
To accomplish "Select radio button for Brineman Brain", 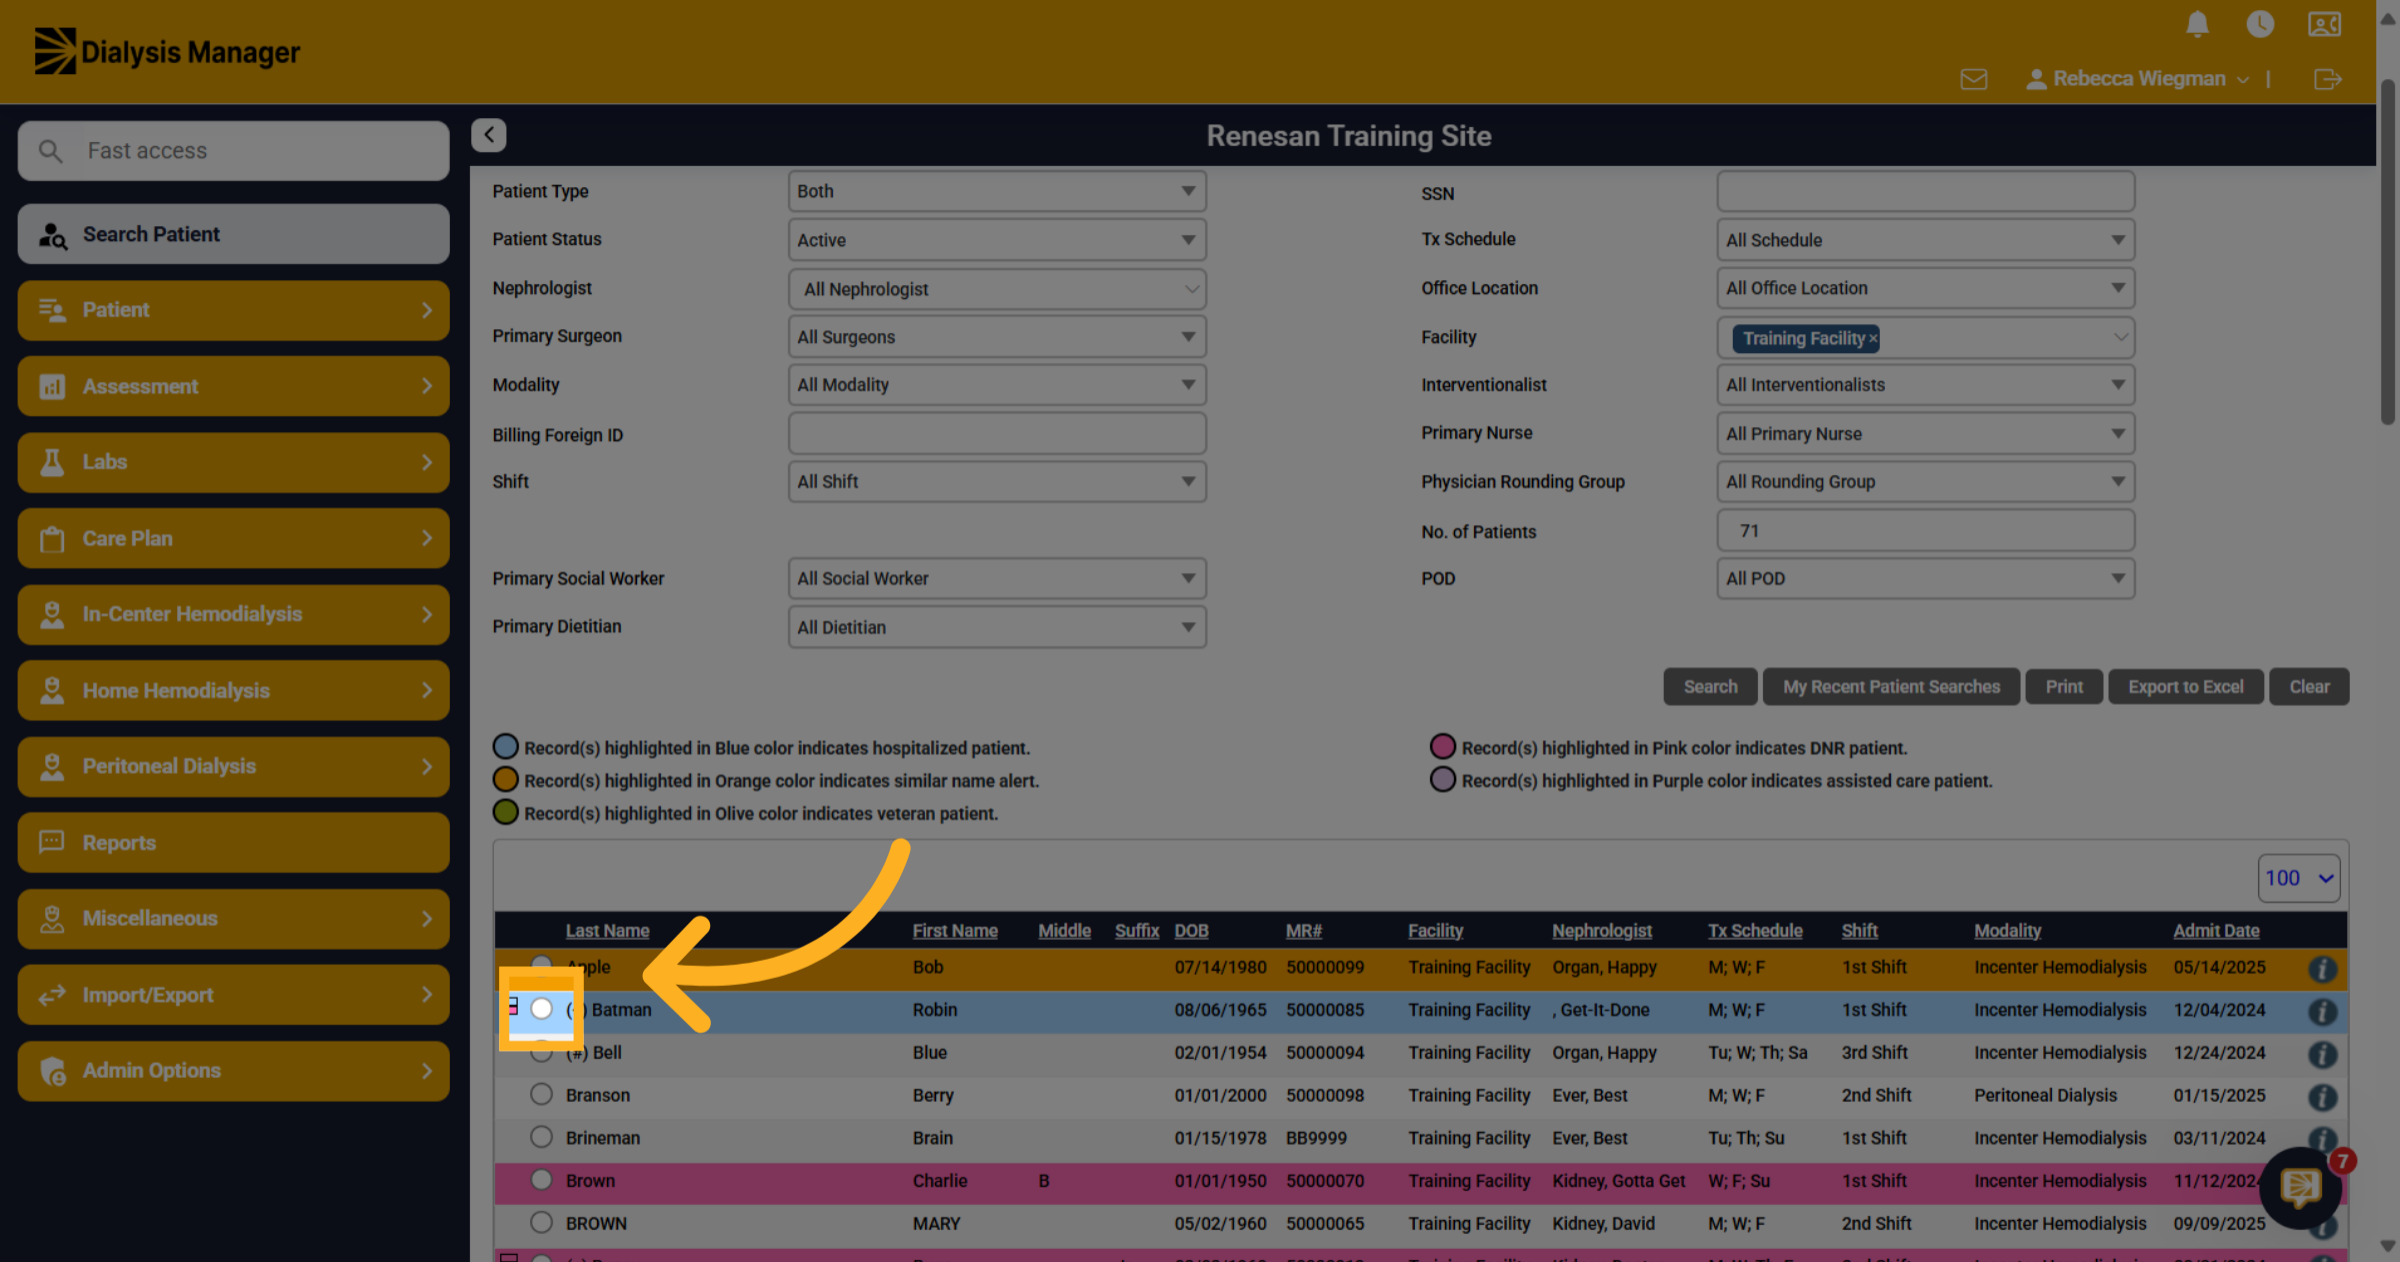I will coord(541,1137).
